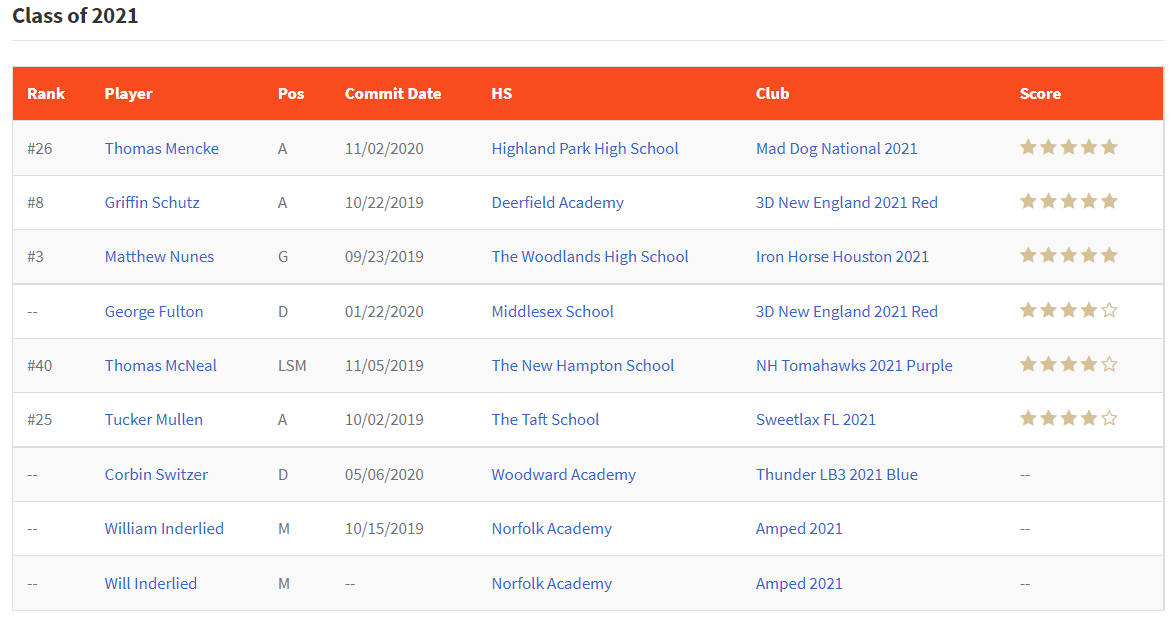Click the Commit Date column header
Screen dimensions: 1176x619
point(393,93)
